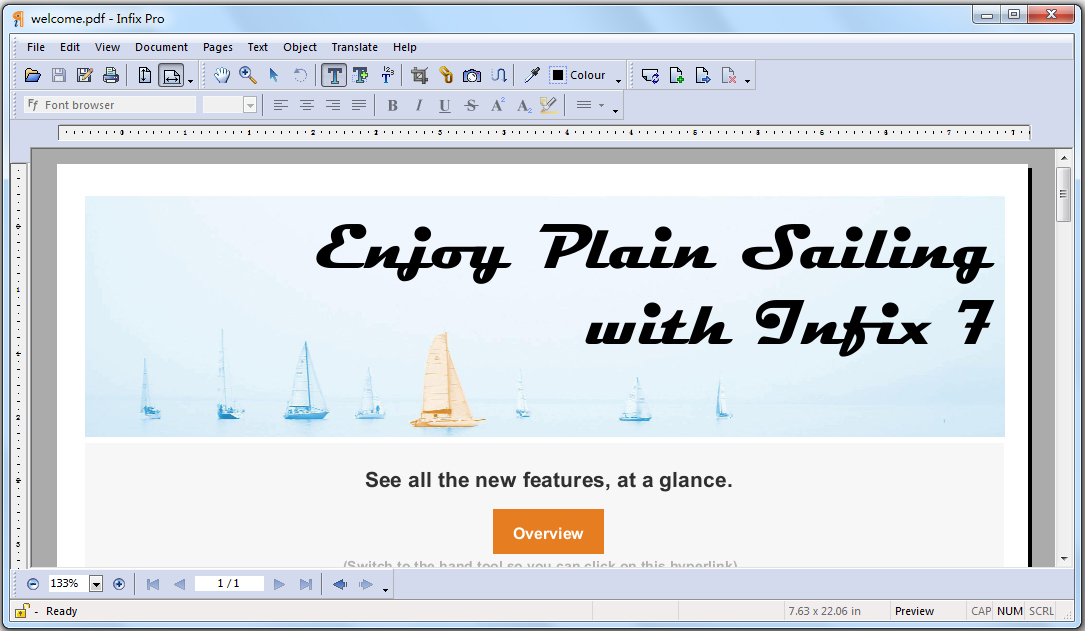Select Fit Page Height view icon

145,75
